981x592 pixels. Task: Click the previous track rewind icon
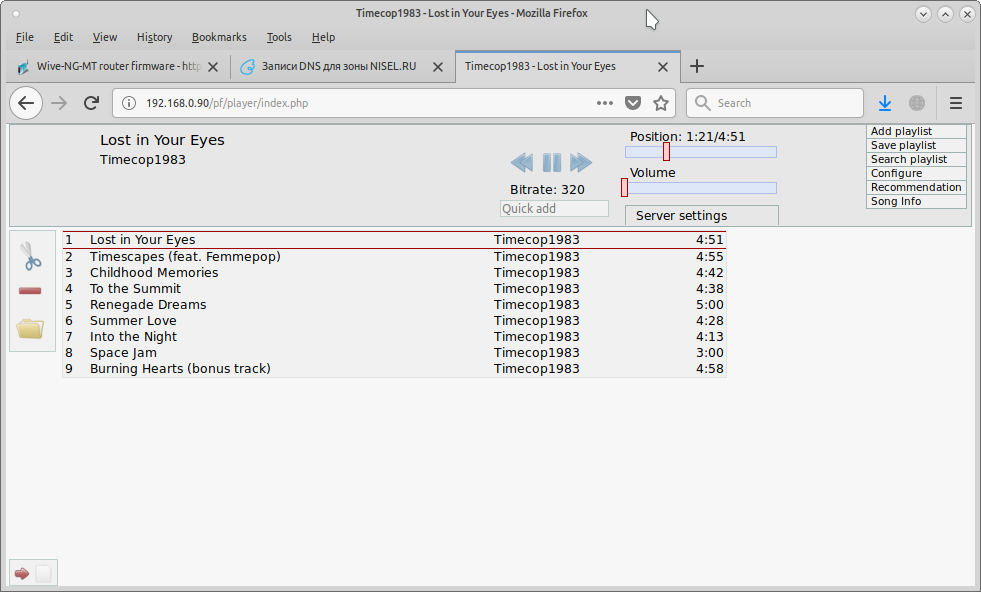point(522,163)
